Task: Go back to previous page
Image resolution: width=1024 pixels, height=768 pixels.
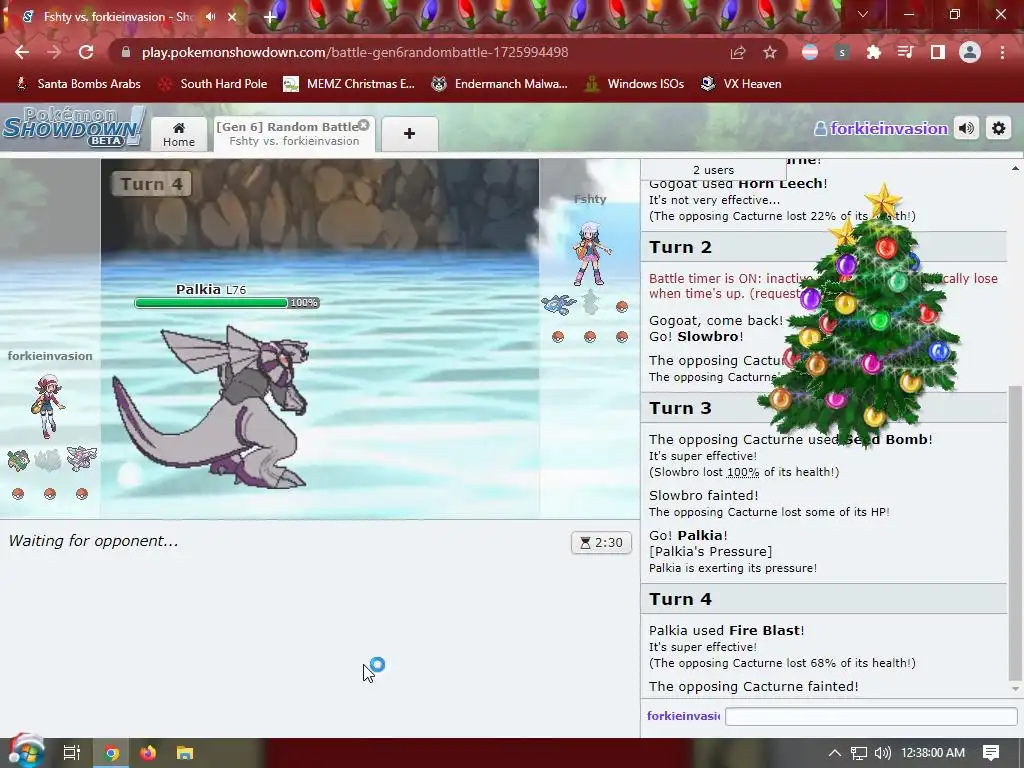Action: coord(22,52)
